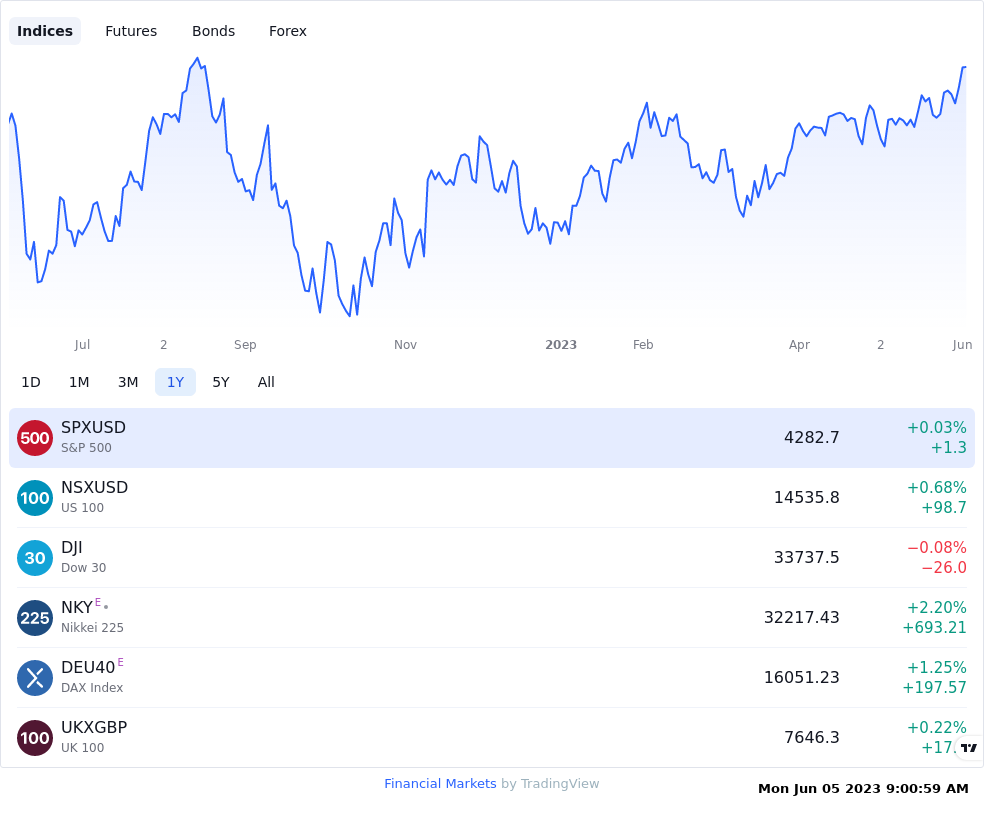Click the DAX Index description text

tap(92, 688)
